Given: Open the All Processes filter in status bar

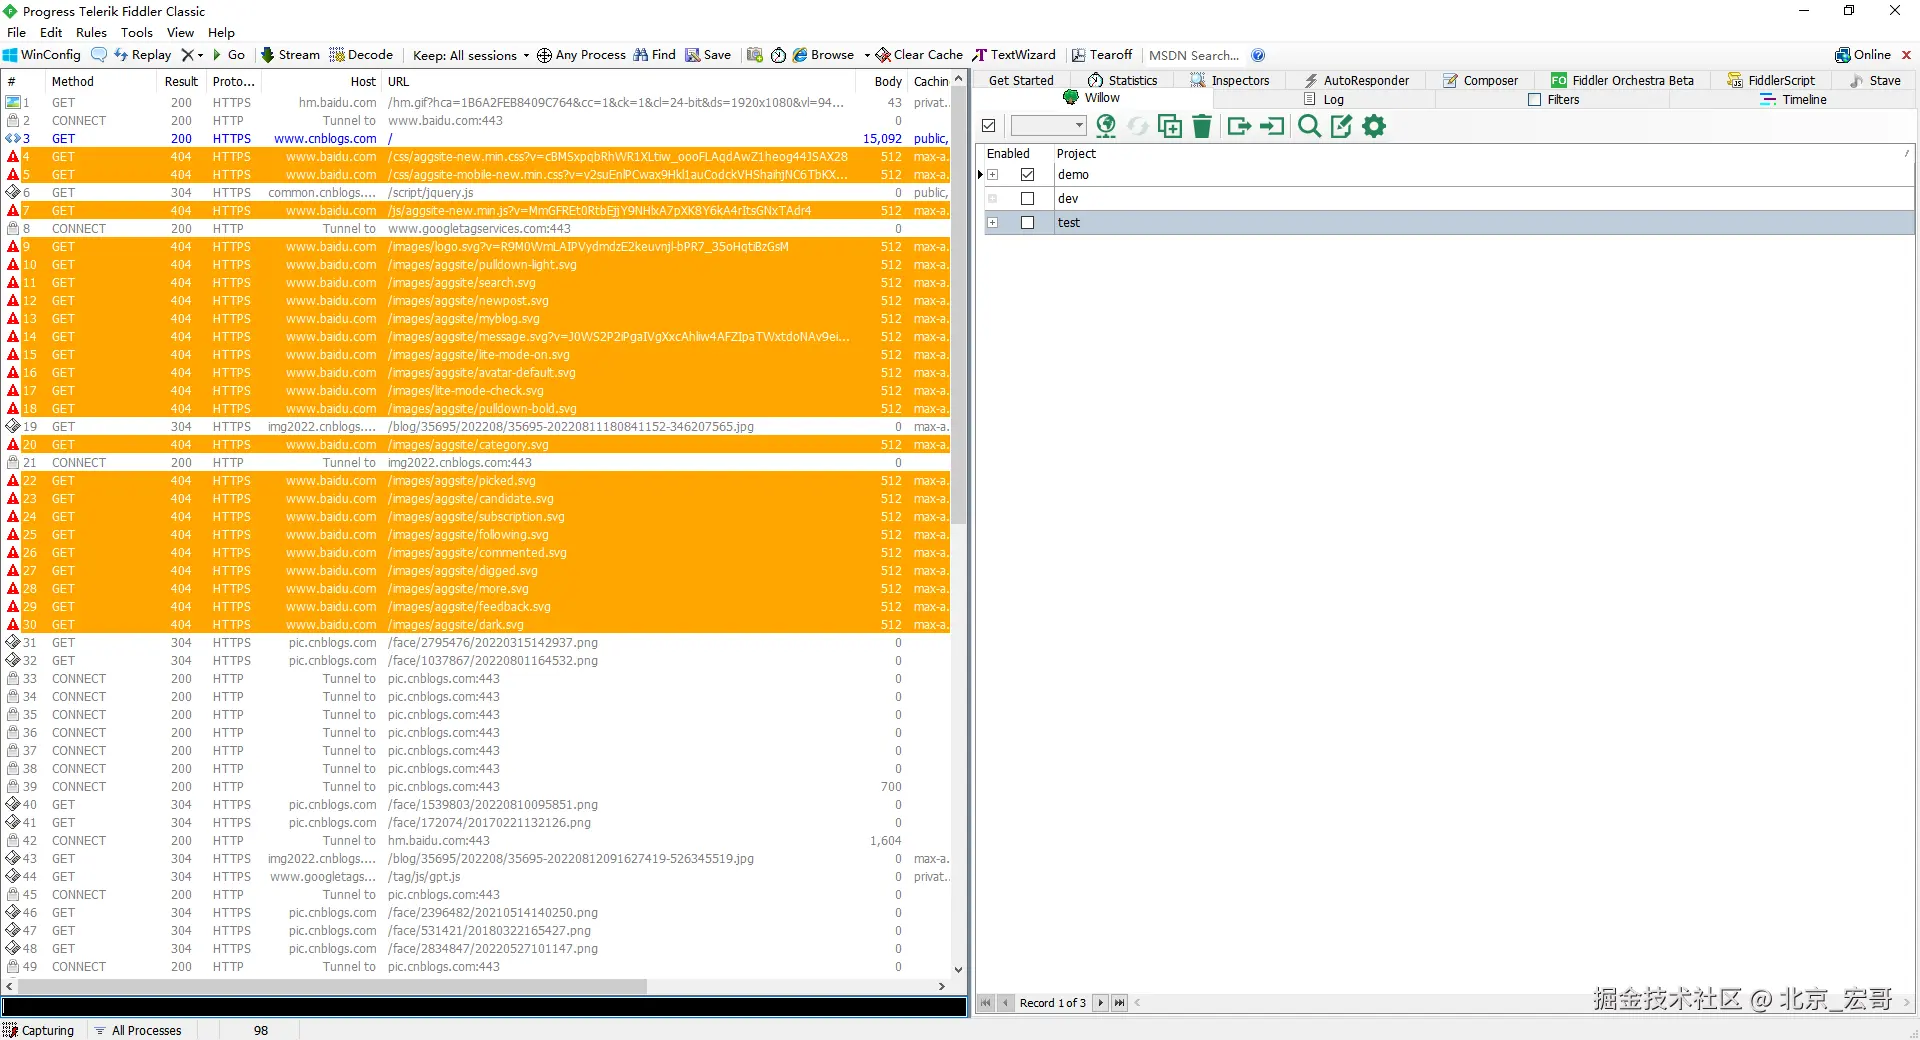Looking at the screenshot, I should click(x=138, y=1030).
